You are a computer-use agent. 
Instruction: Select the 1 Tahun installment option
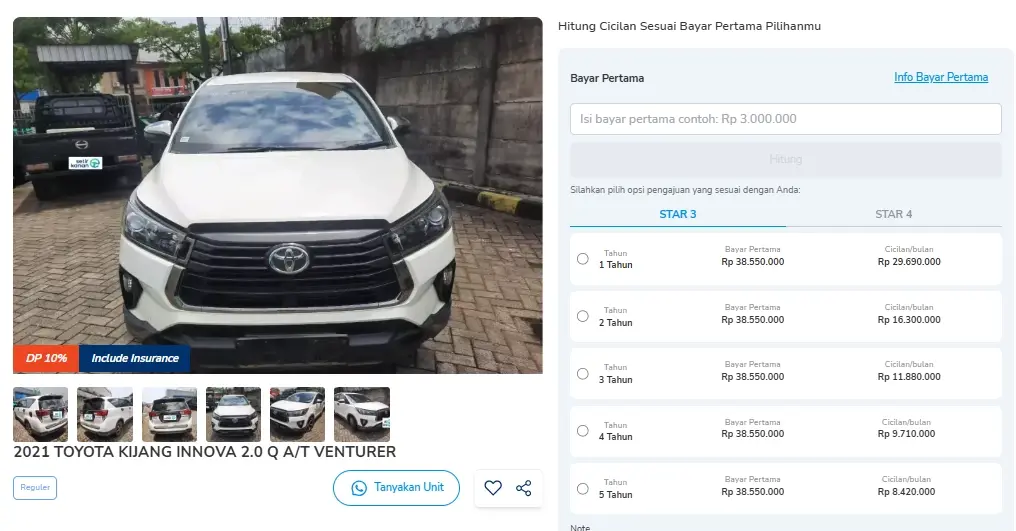click(583, 259)
